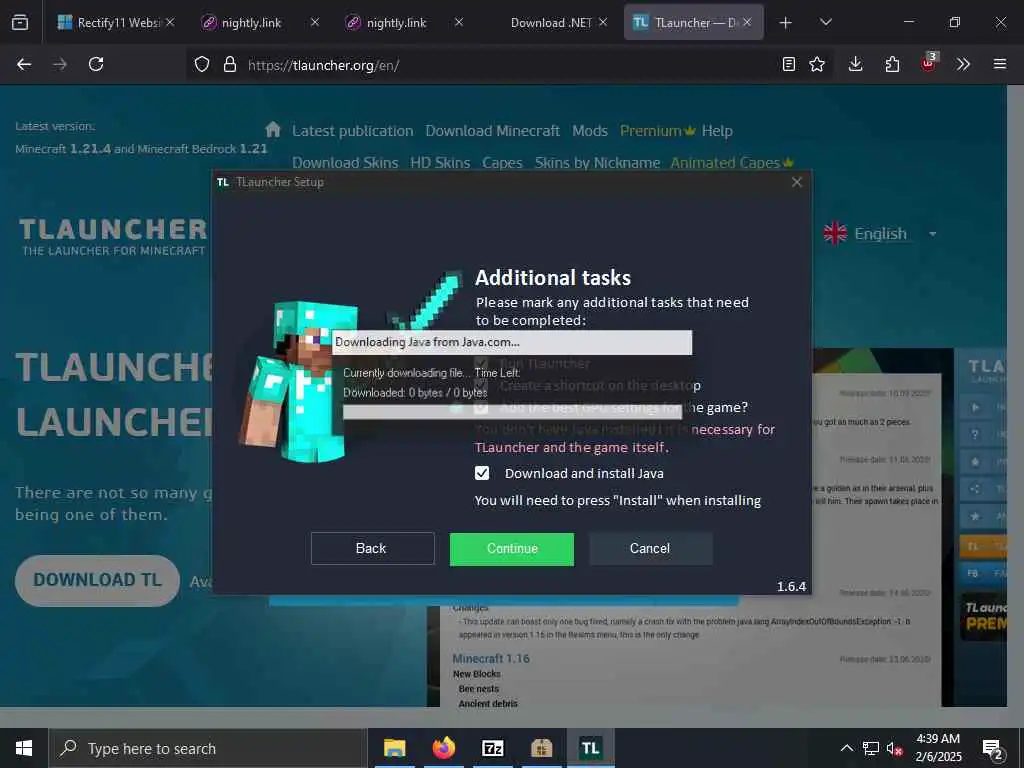Open a new browser tab
The image size is (1024, 768).
[x=786, y=23]
